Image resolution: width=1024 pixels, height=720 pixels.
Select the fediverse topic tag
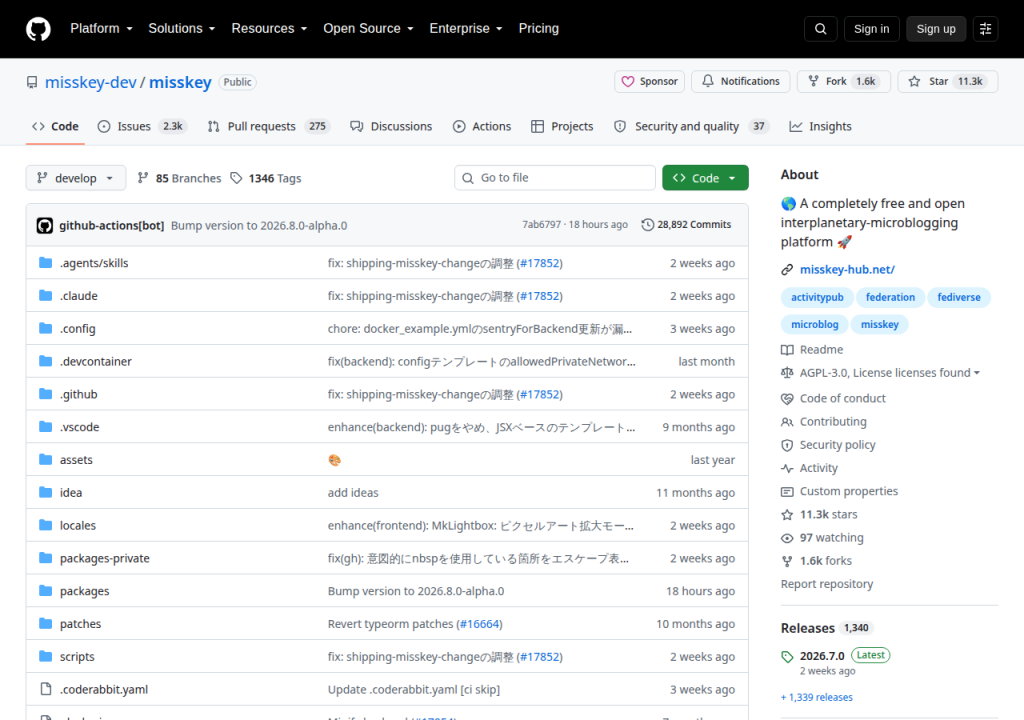(959, 297)
